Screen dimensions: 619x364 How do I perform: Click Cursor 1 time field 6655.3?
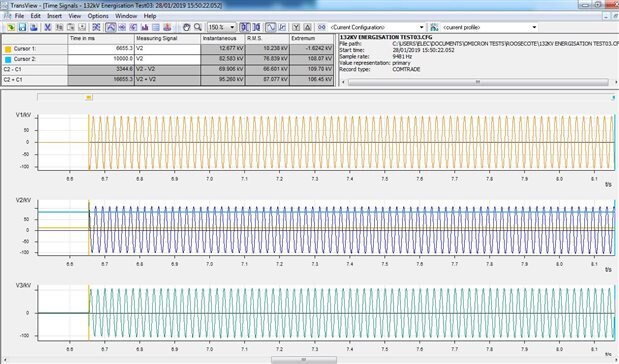pos(101,49)
